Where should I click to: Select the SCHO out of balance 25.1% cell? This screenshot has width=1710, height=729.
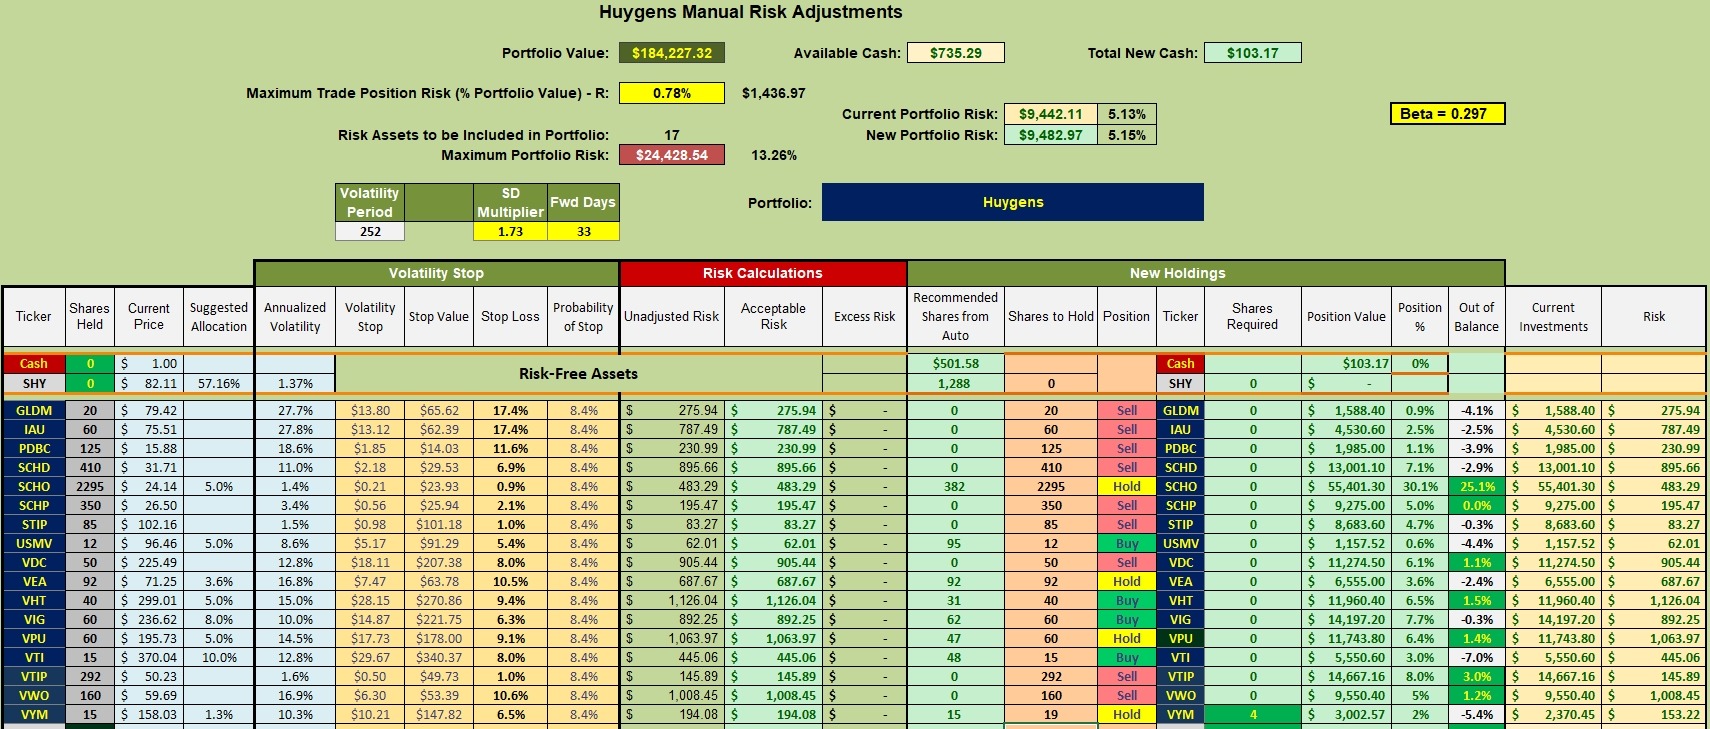(x=1476, y=486)
